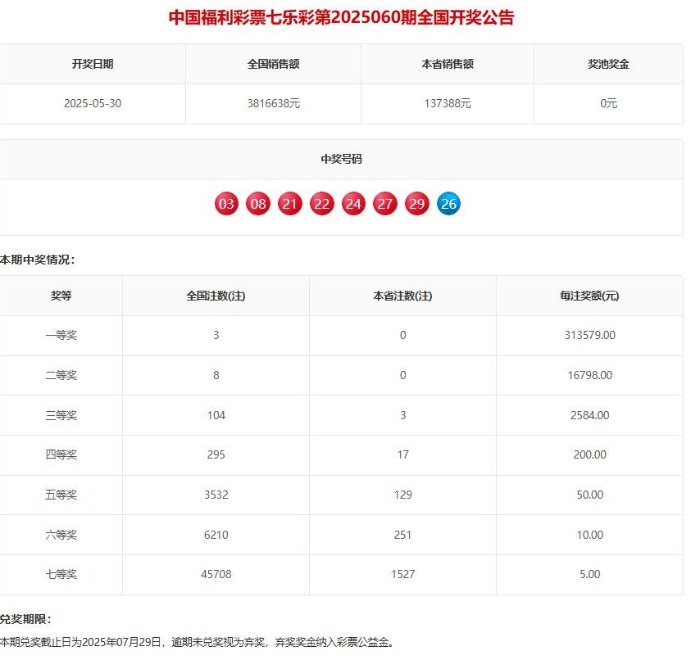
Task: Select second prize amount 16798.00
Action: [x=590, y=375]
